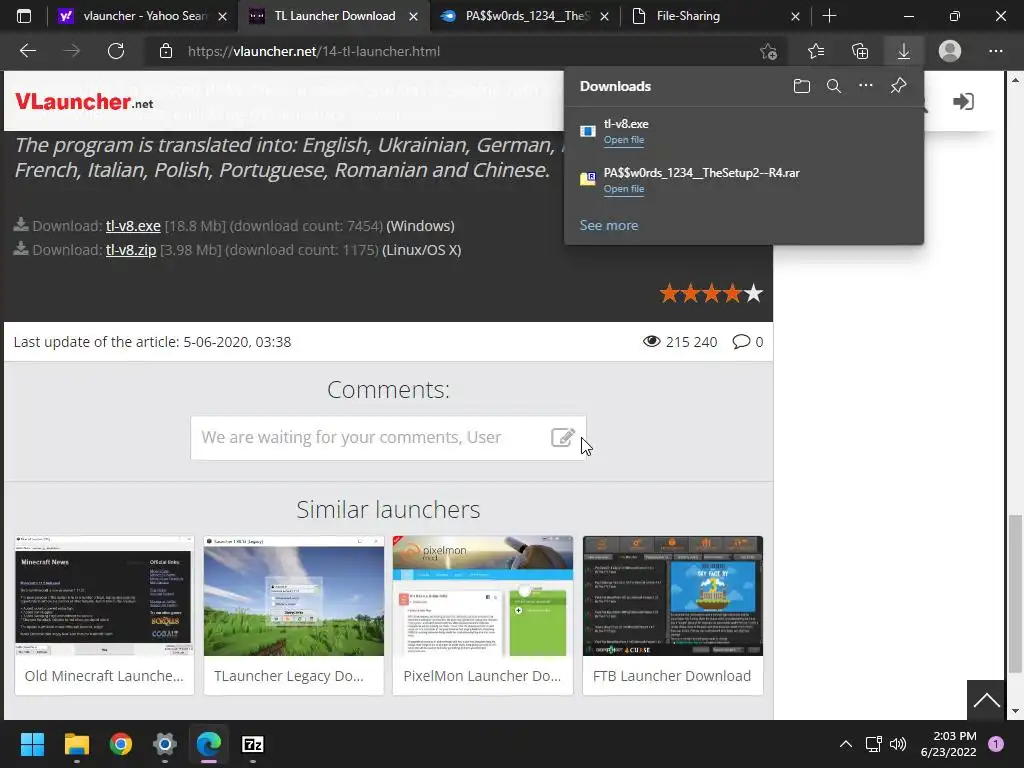The height and width of the screenshot is (768, 1024).
Task: Close the TL Launcher Download tab
Action: pyautogui.click(x=413, y=16)
